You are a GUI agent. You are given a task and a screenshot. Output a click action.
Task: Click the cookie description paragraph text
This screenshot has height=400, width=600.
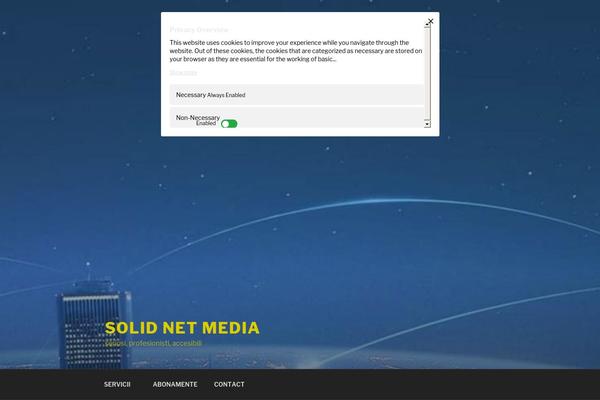[296, 51]
